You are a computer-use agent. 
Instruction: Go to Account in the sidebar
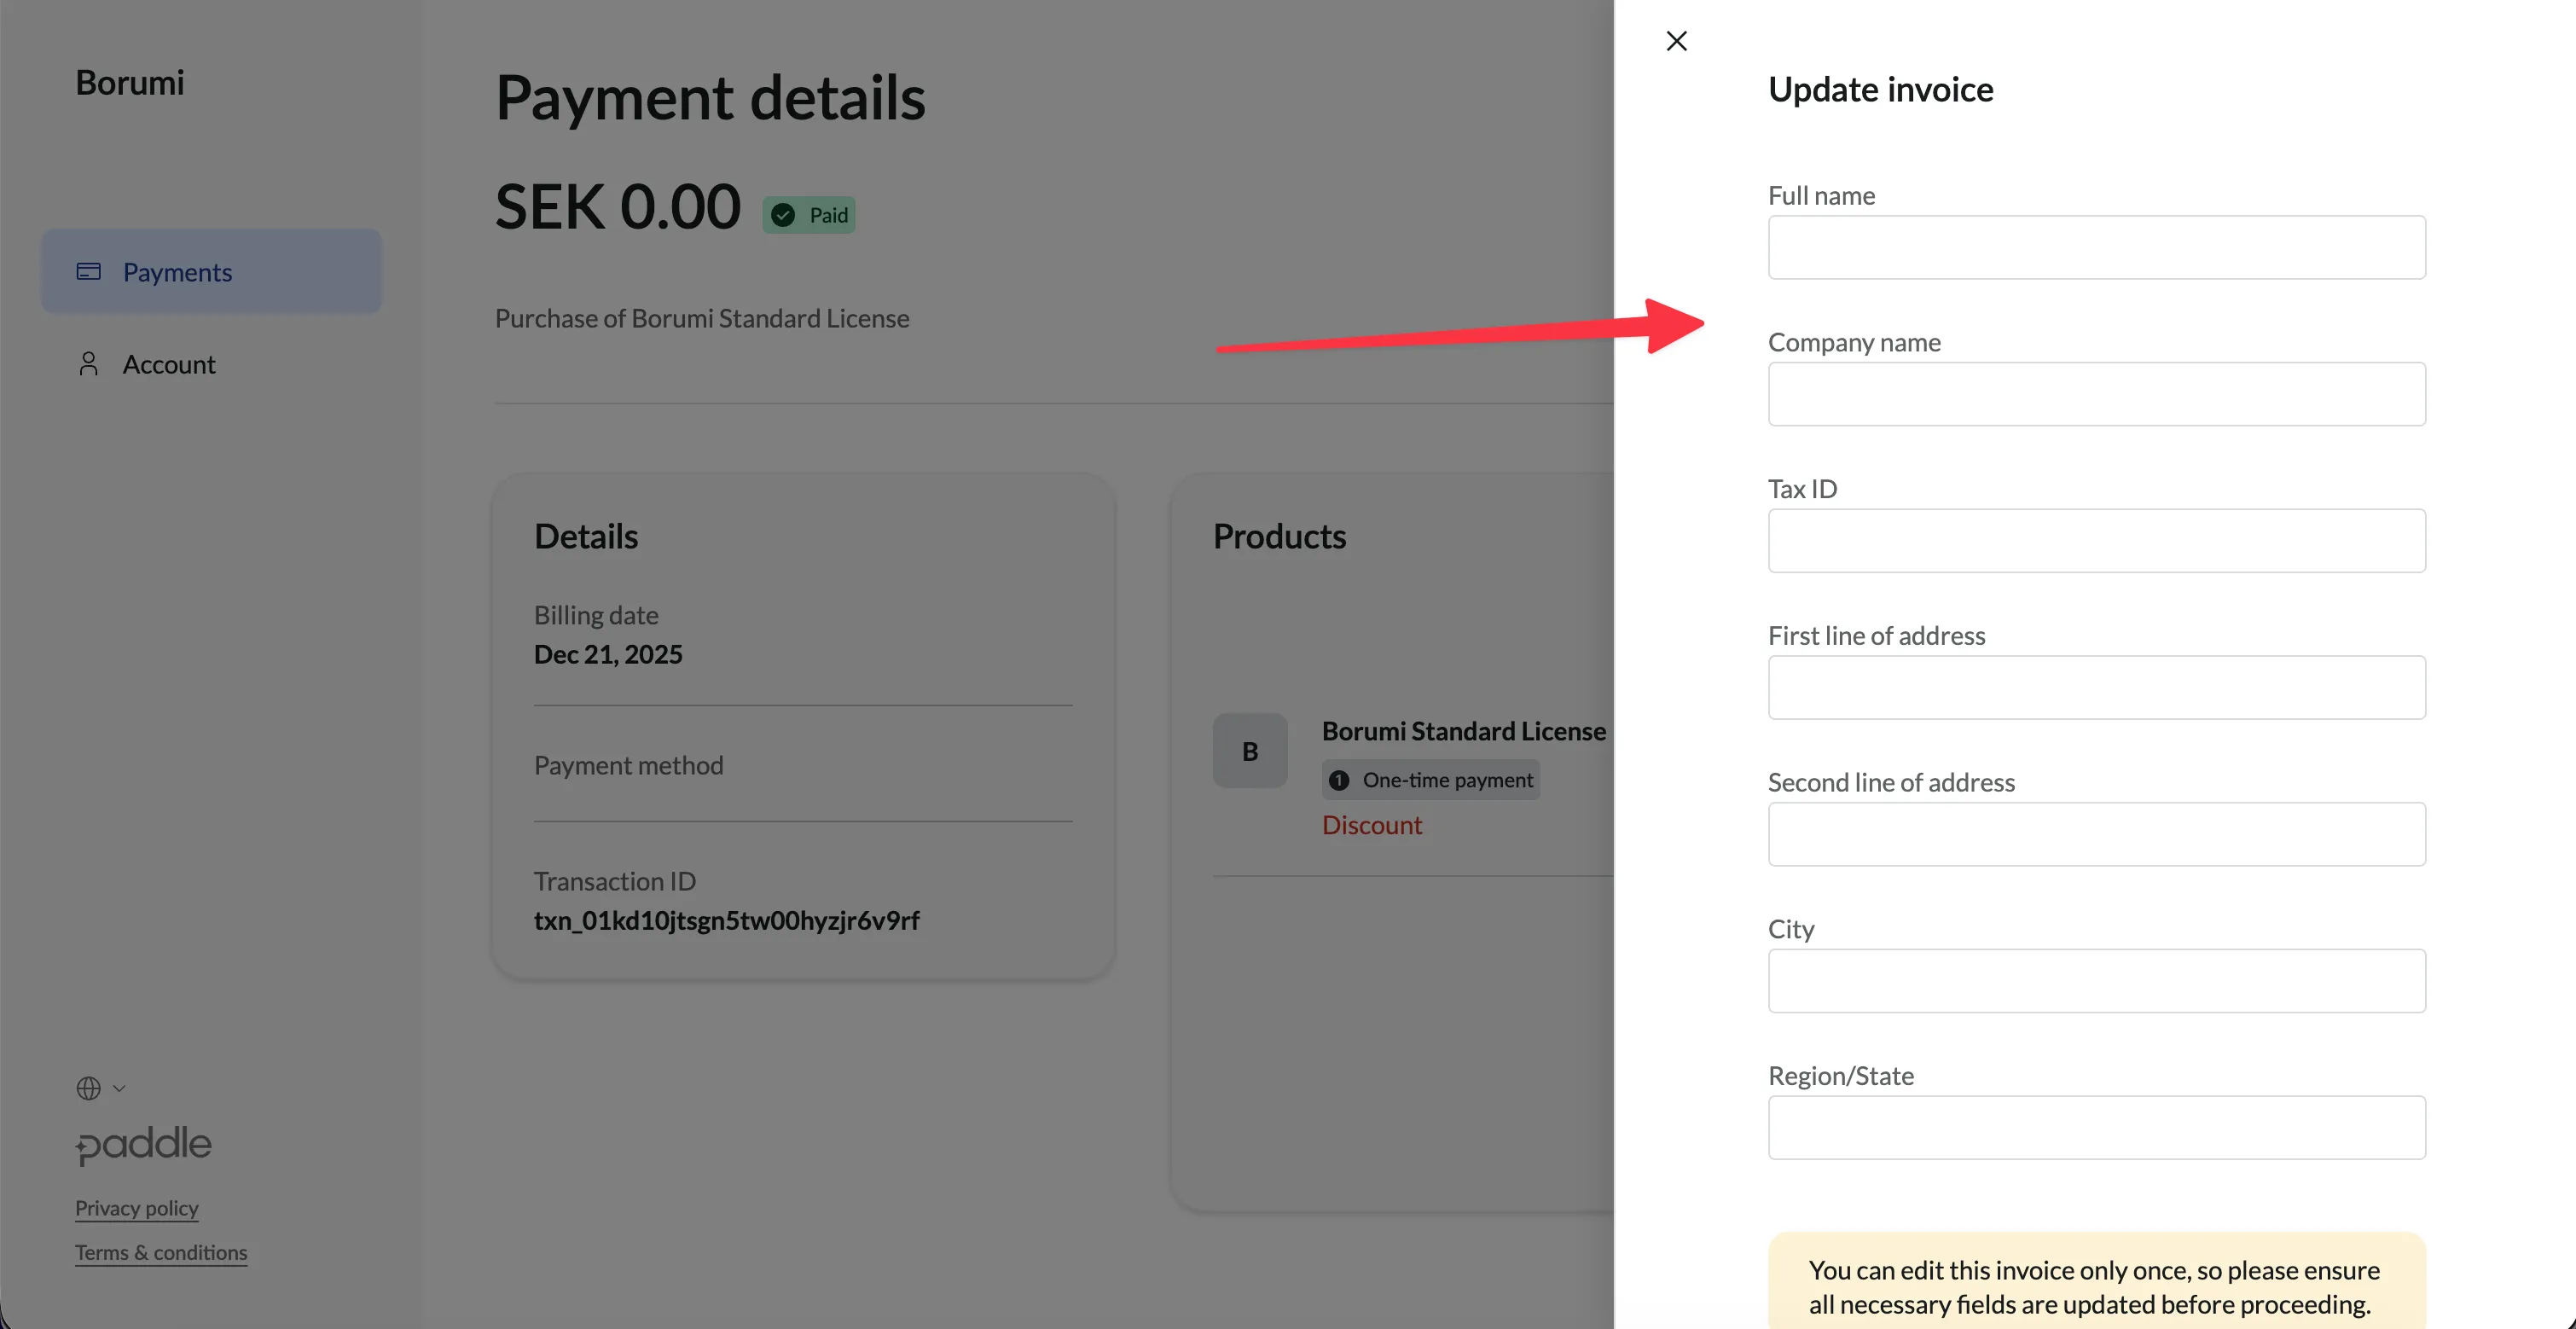pyautogui.click(x=211, y=364)
